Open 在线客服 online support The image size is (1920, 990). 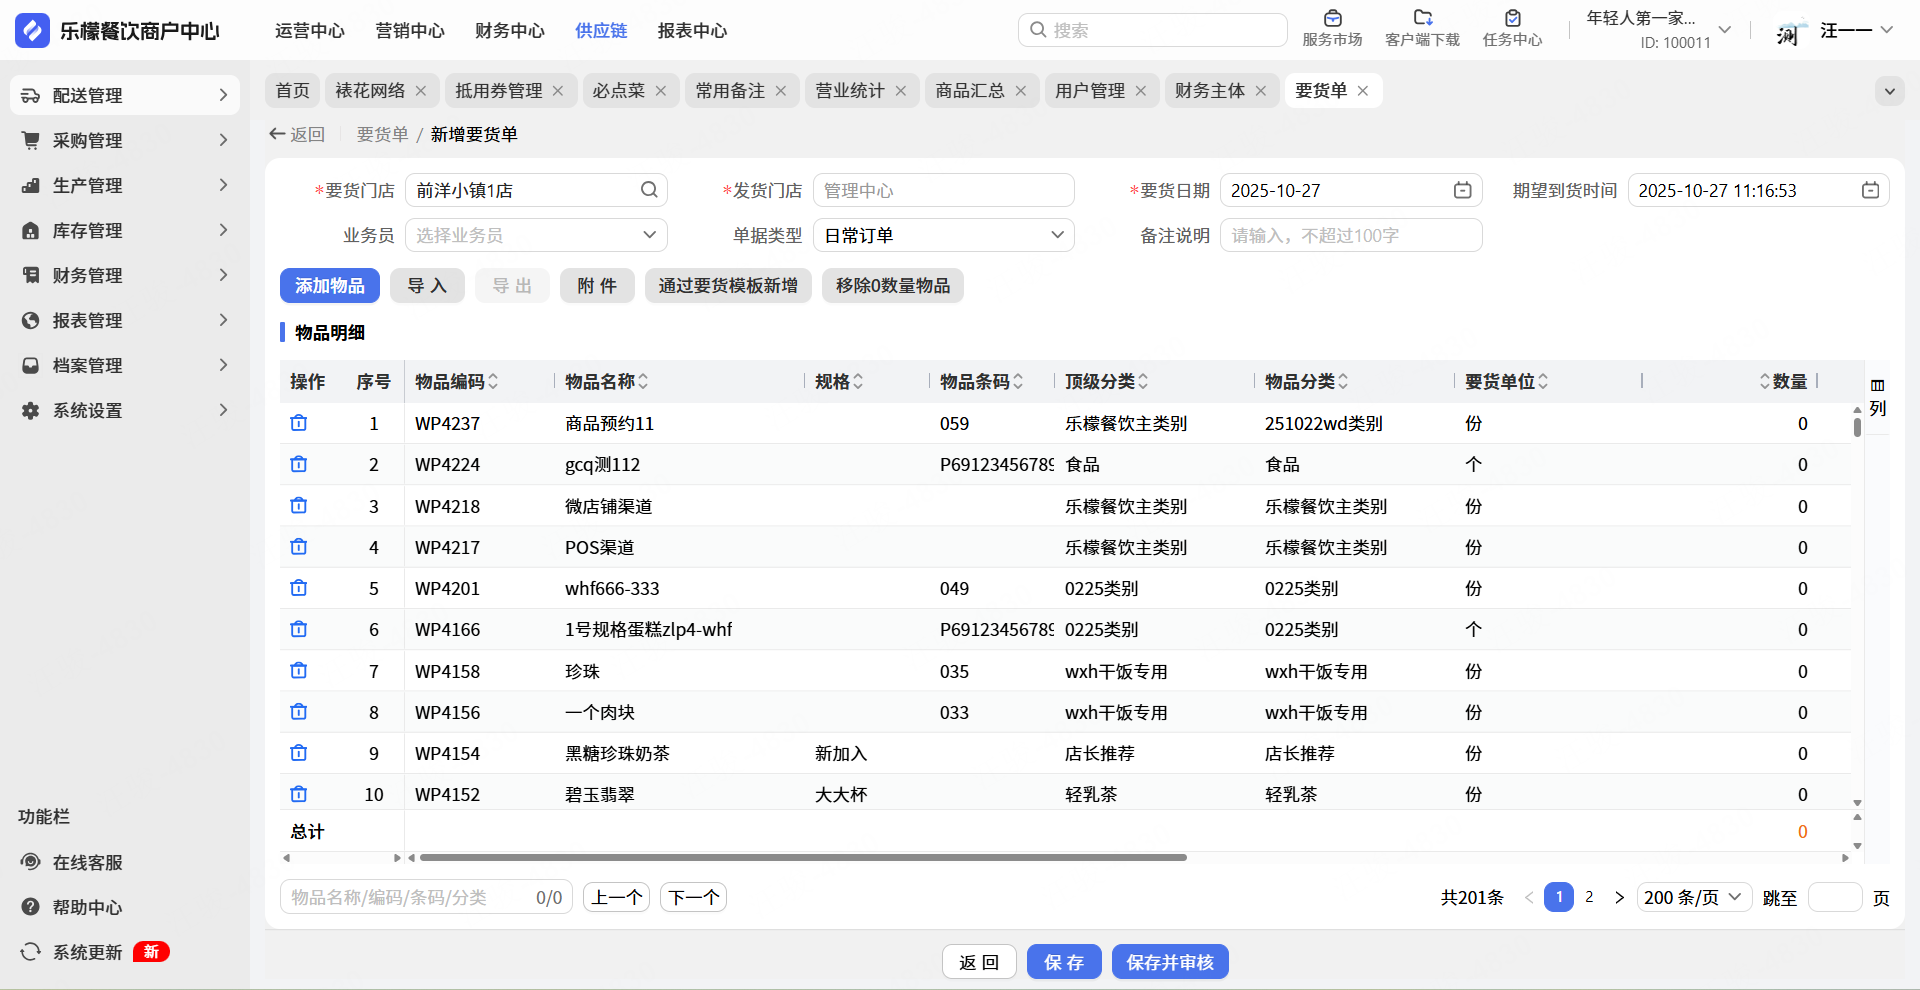point(87,862)
